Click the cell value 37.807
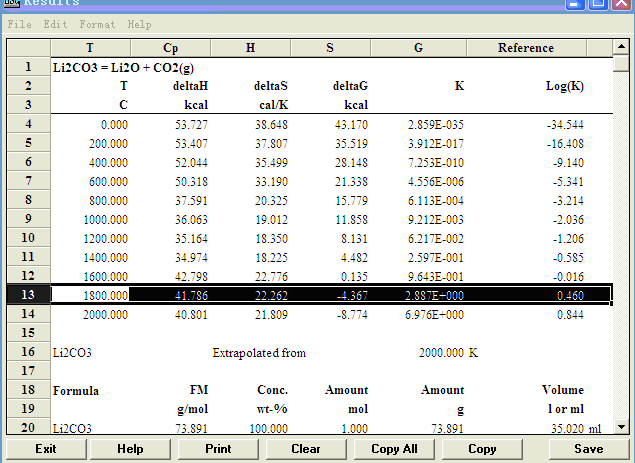Screen dimensions: 635x463 pos(271,143)
